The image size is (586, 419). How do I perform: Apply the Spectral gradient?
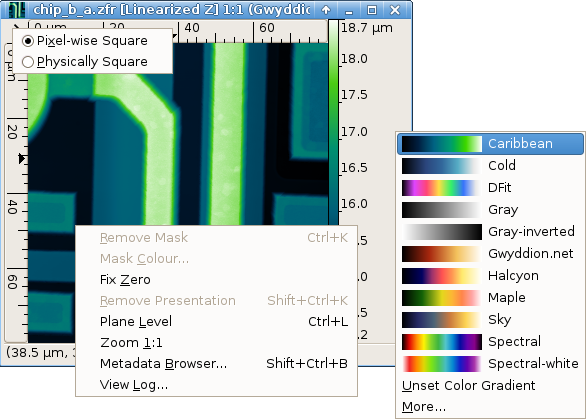(490, 342)
